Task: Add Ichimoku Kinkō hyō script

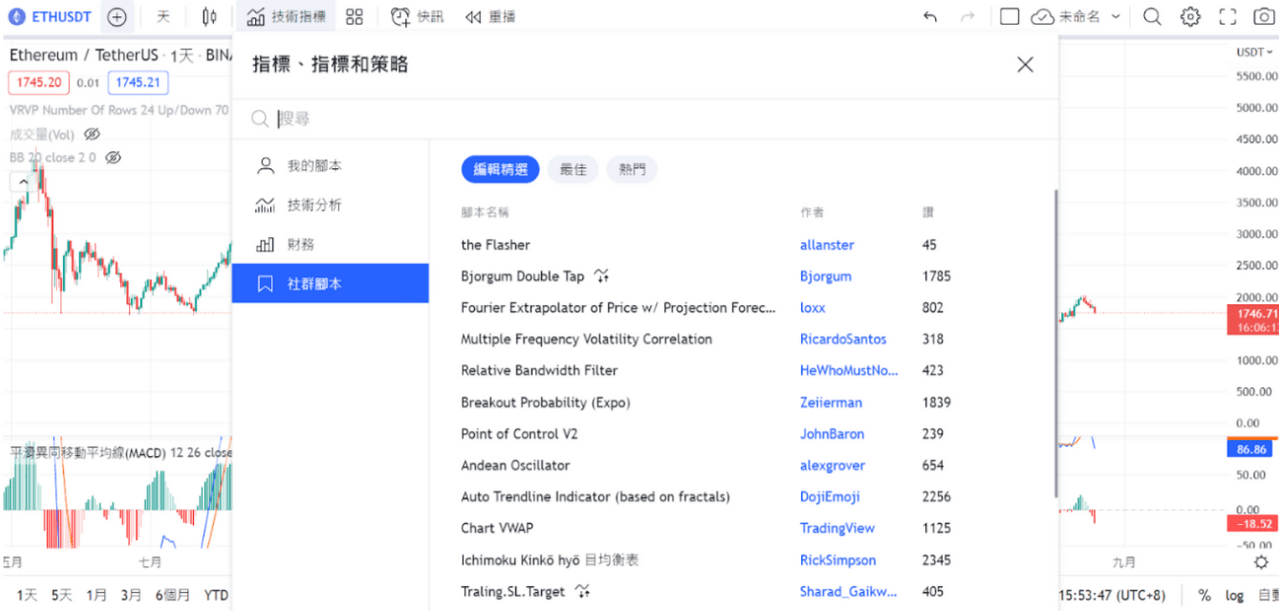Action: (549, 560)
